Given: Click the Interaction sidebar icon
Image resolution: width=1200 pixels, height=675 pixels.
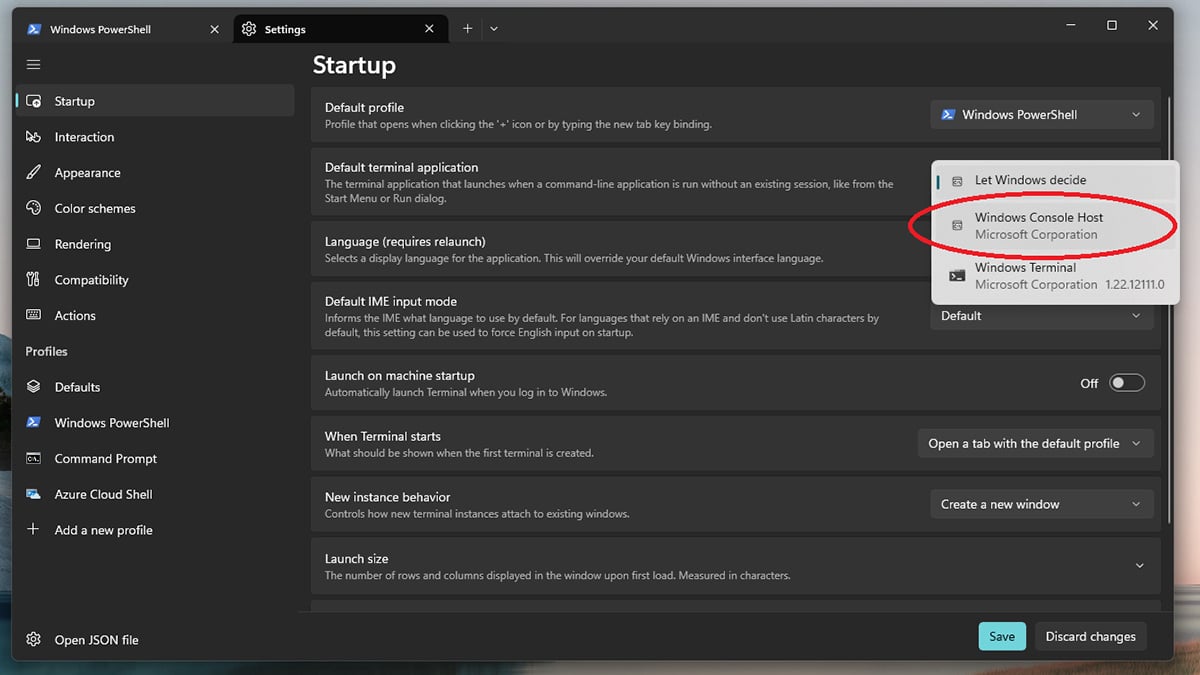Looking at the screenshot, I should pyautogui.click(x=34, y=137).
